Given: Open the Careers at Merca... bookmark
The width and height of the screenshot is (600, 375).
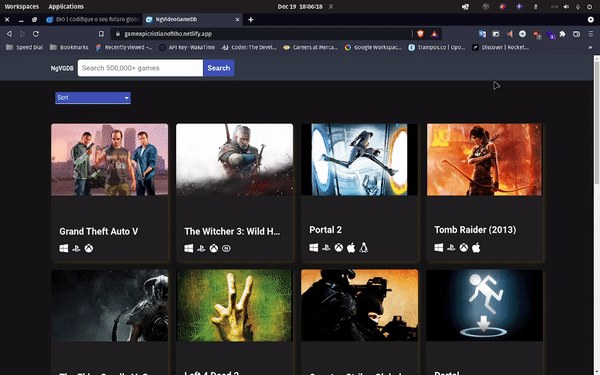Looking at the screenshot, I should (310, 47).
